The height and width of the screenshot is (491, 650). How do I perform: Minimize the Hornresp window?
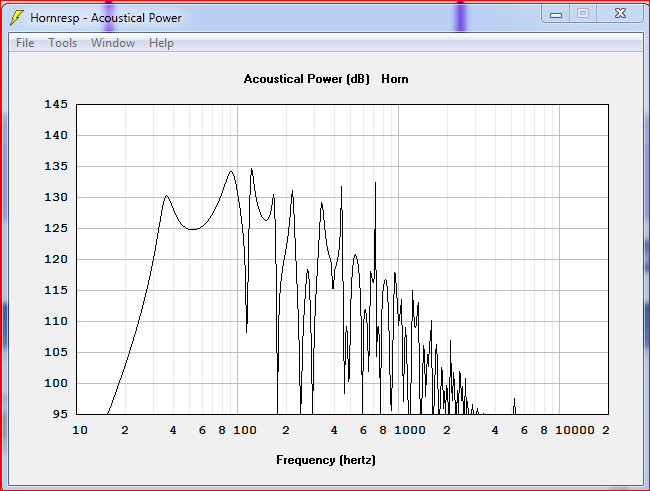coord(556,15)
